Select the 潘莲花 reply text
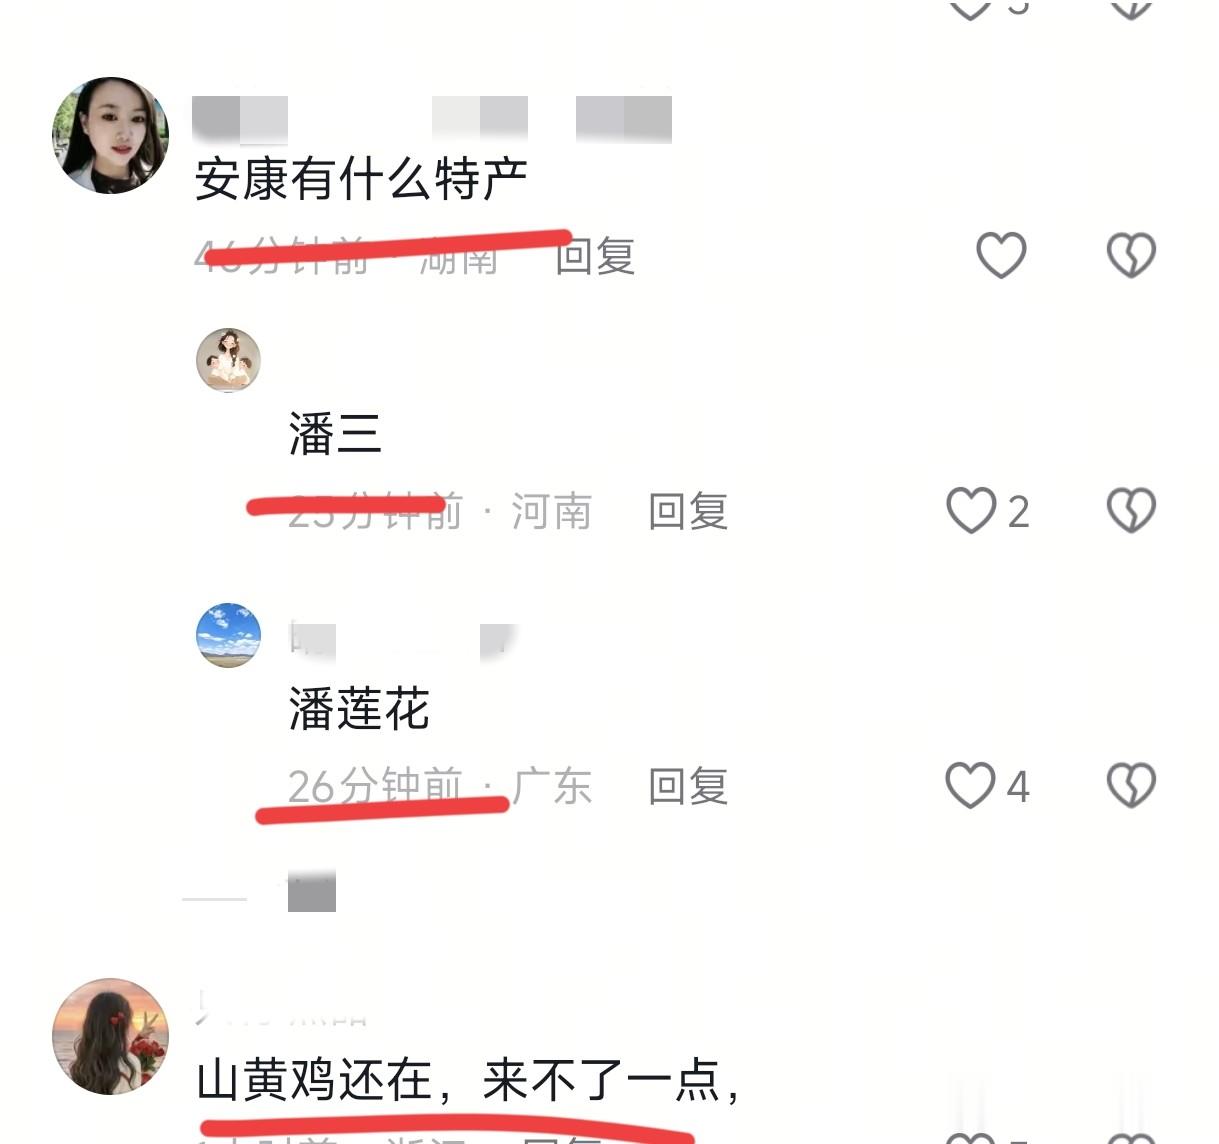1219x1144 pixels. point(359,709)
